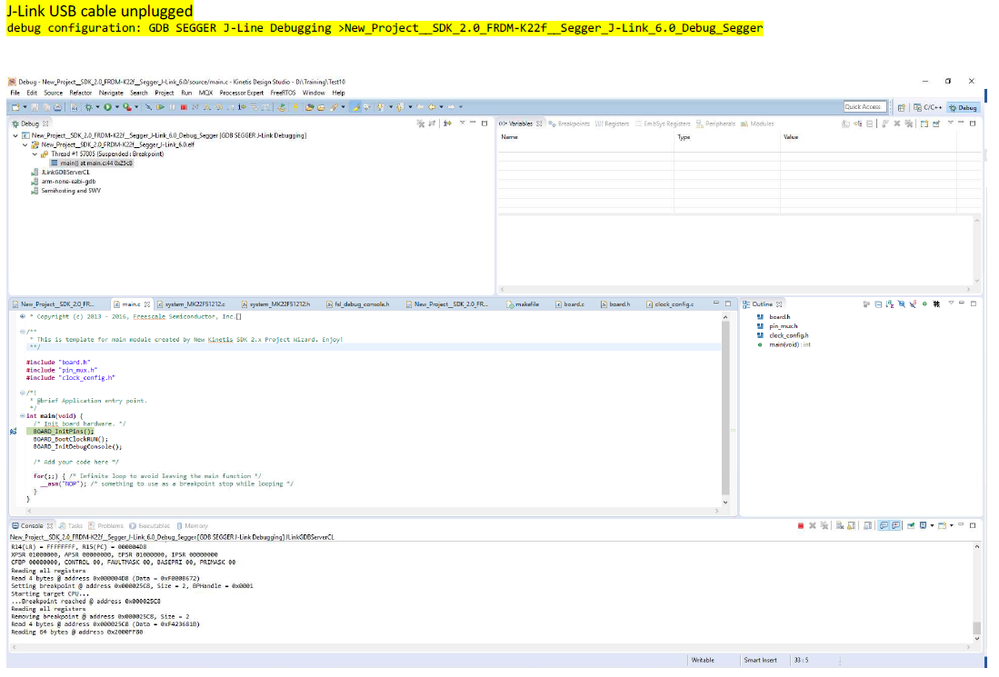Select pin_mux.h in the Outline view
Screen dimensions: 999x677
coord(777,326)
